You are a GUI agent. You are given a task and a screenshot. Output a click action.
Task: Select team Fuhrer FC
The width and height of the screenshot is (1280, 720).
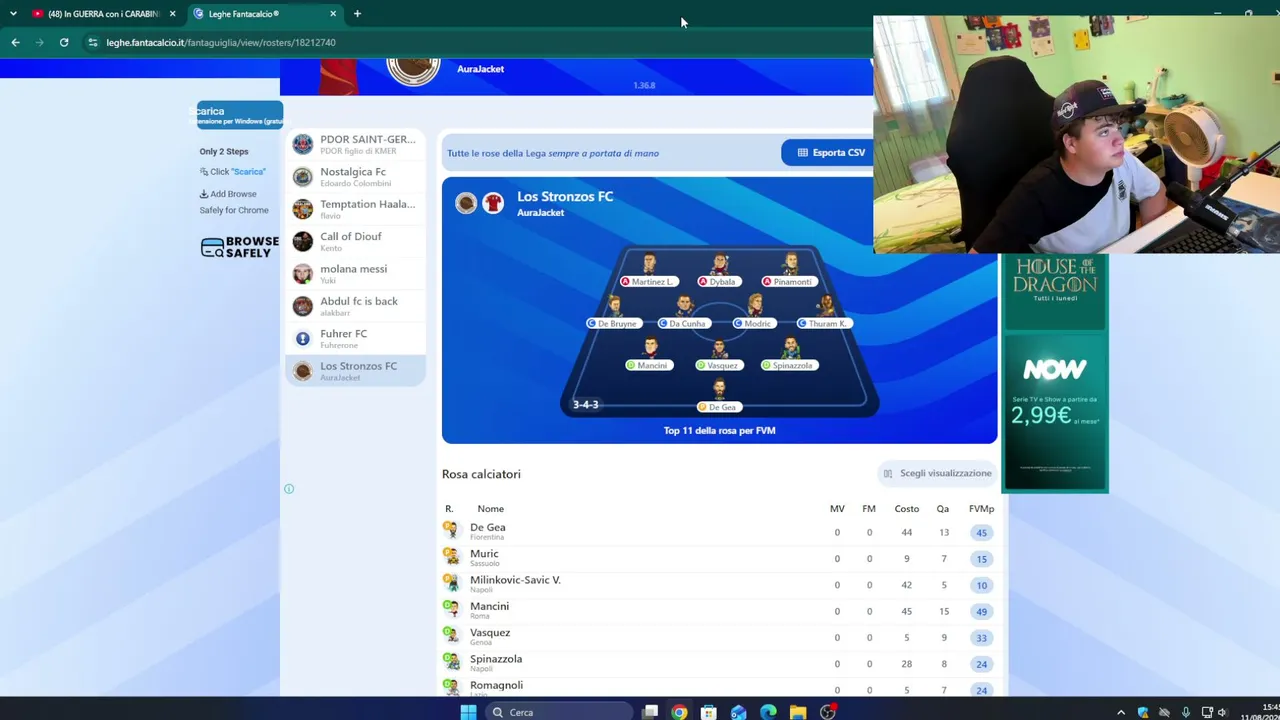tap(355, 339)
